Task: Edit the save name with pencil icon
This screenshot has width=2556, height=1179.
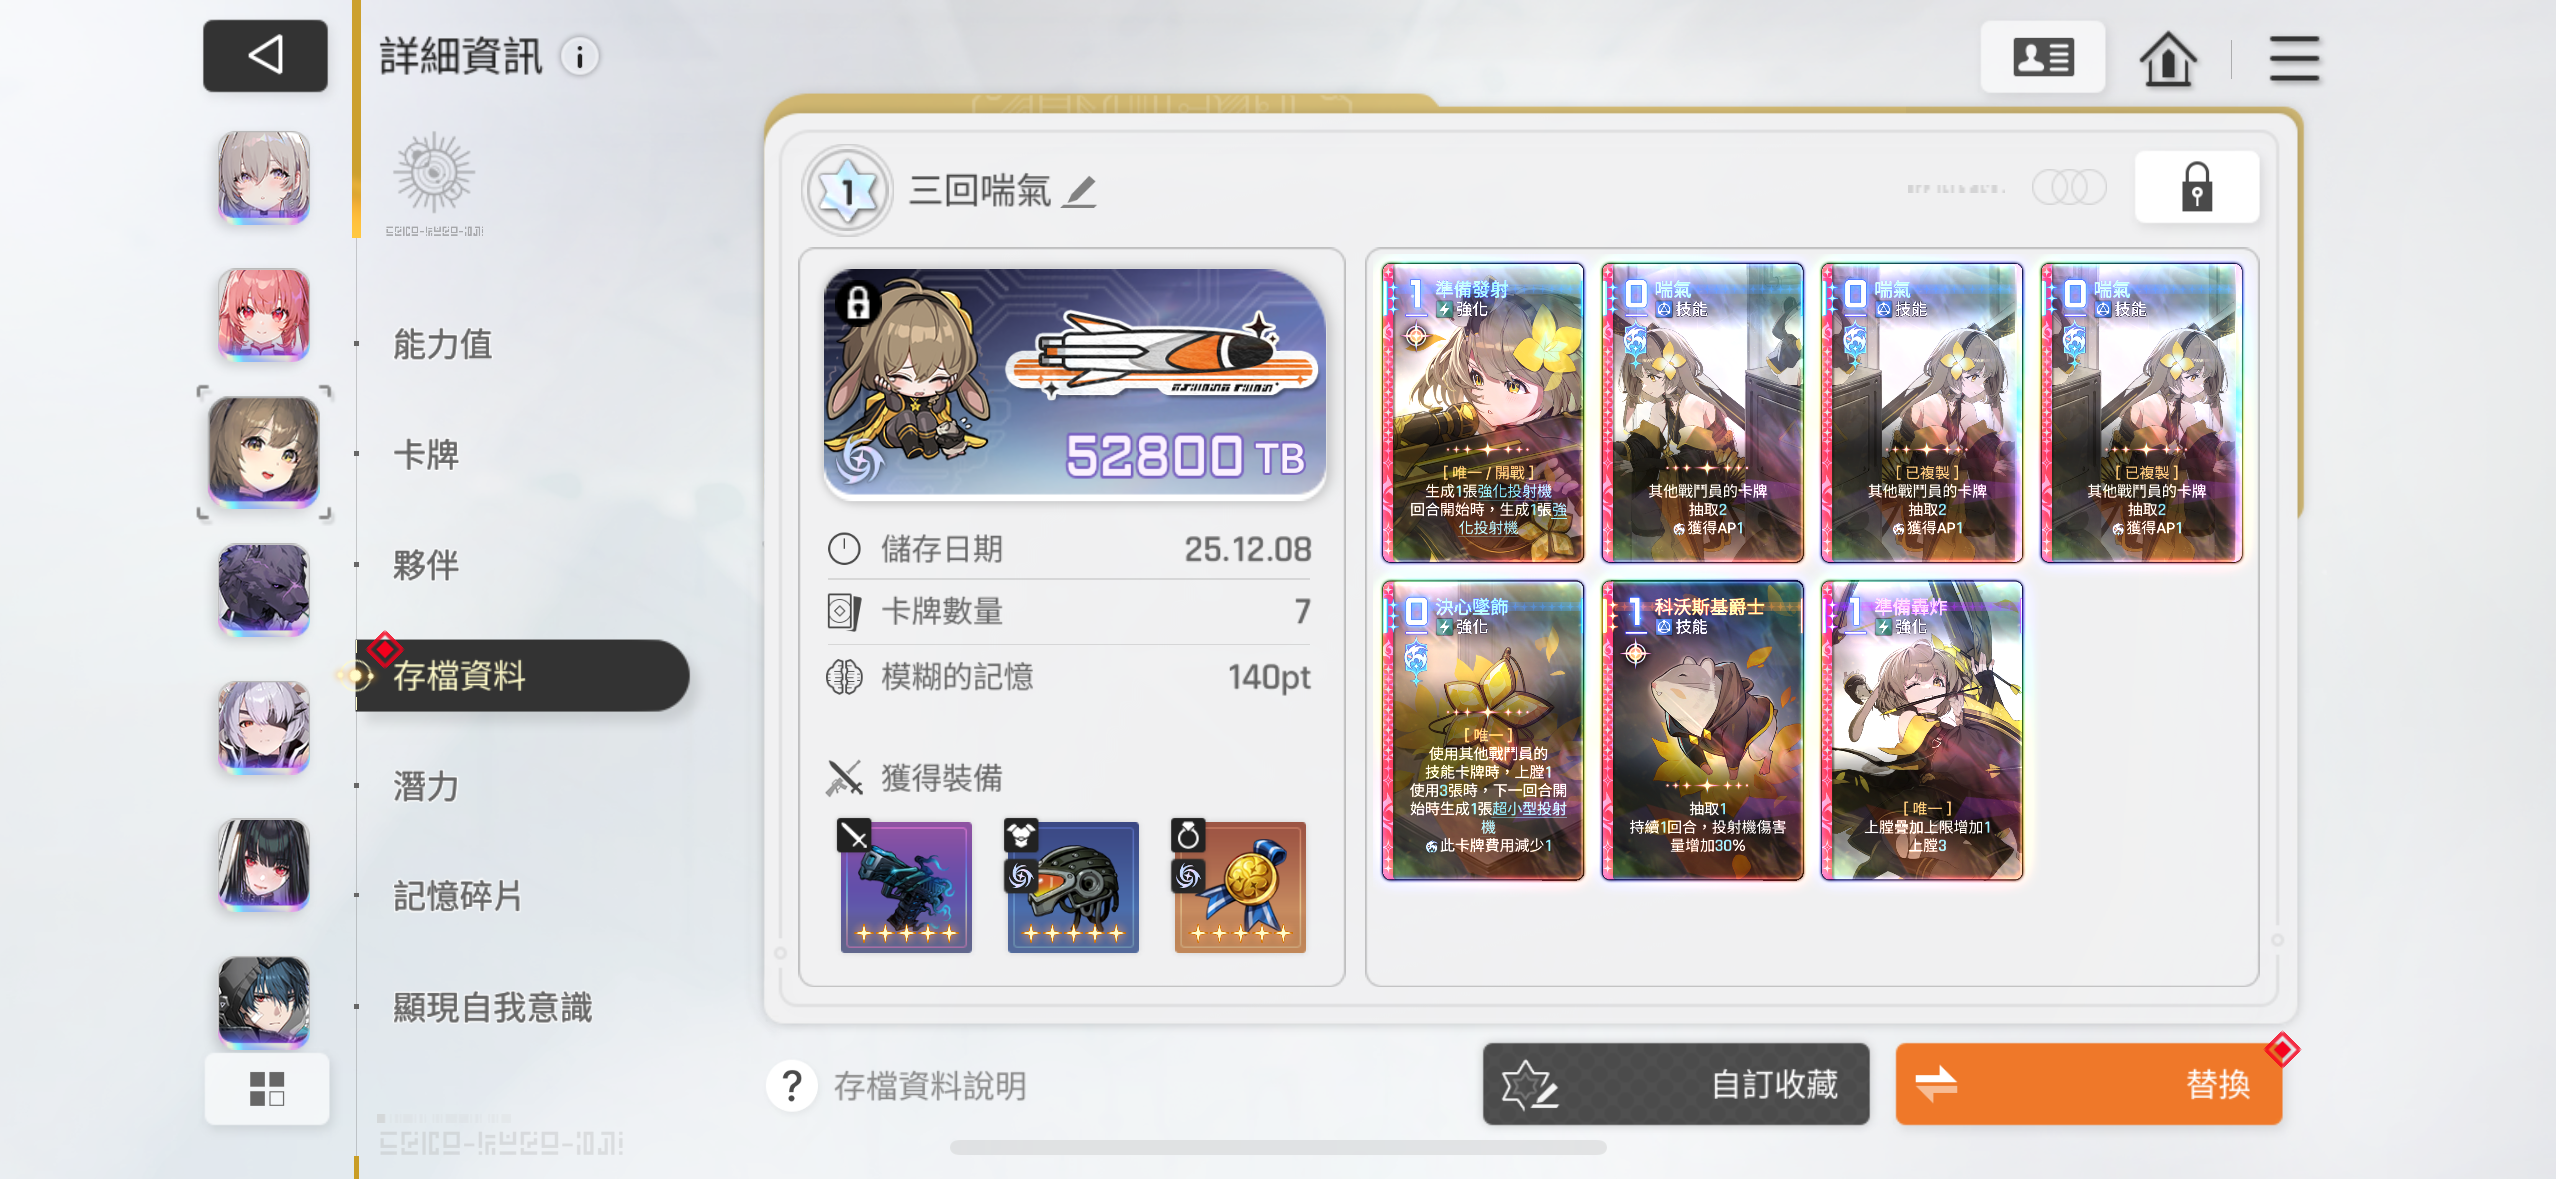Action: click(1080, 190)
